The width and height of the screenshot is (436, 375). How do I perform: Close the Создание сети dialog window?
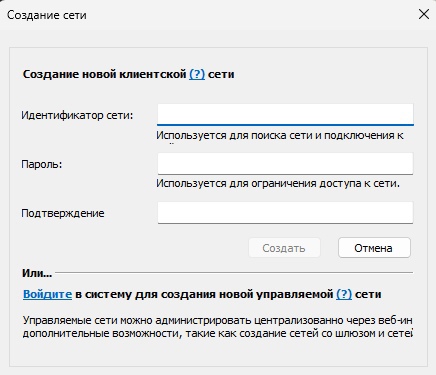[424, 14]
